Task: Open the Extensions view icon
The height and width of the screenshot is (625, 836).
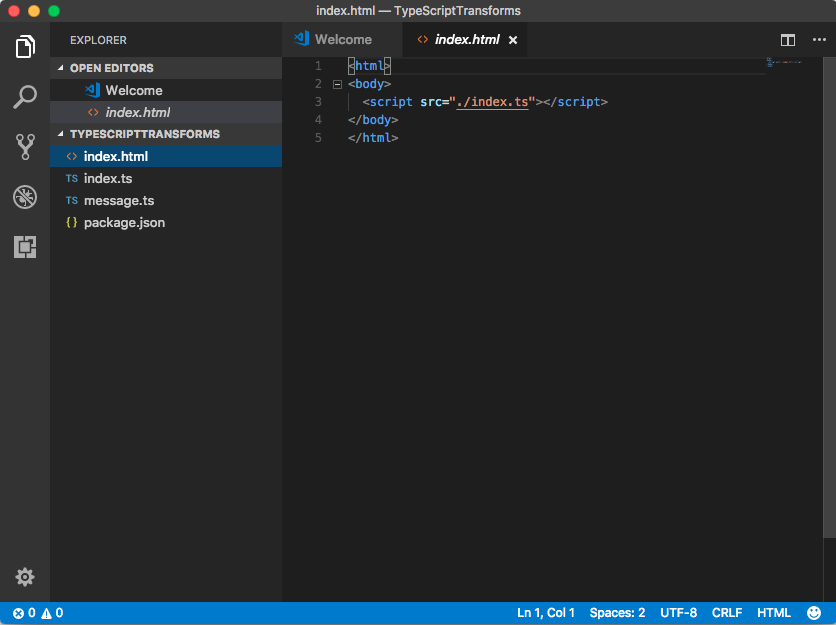Action: 25,247
